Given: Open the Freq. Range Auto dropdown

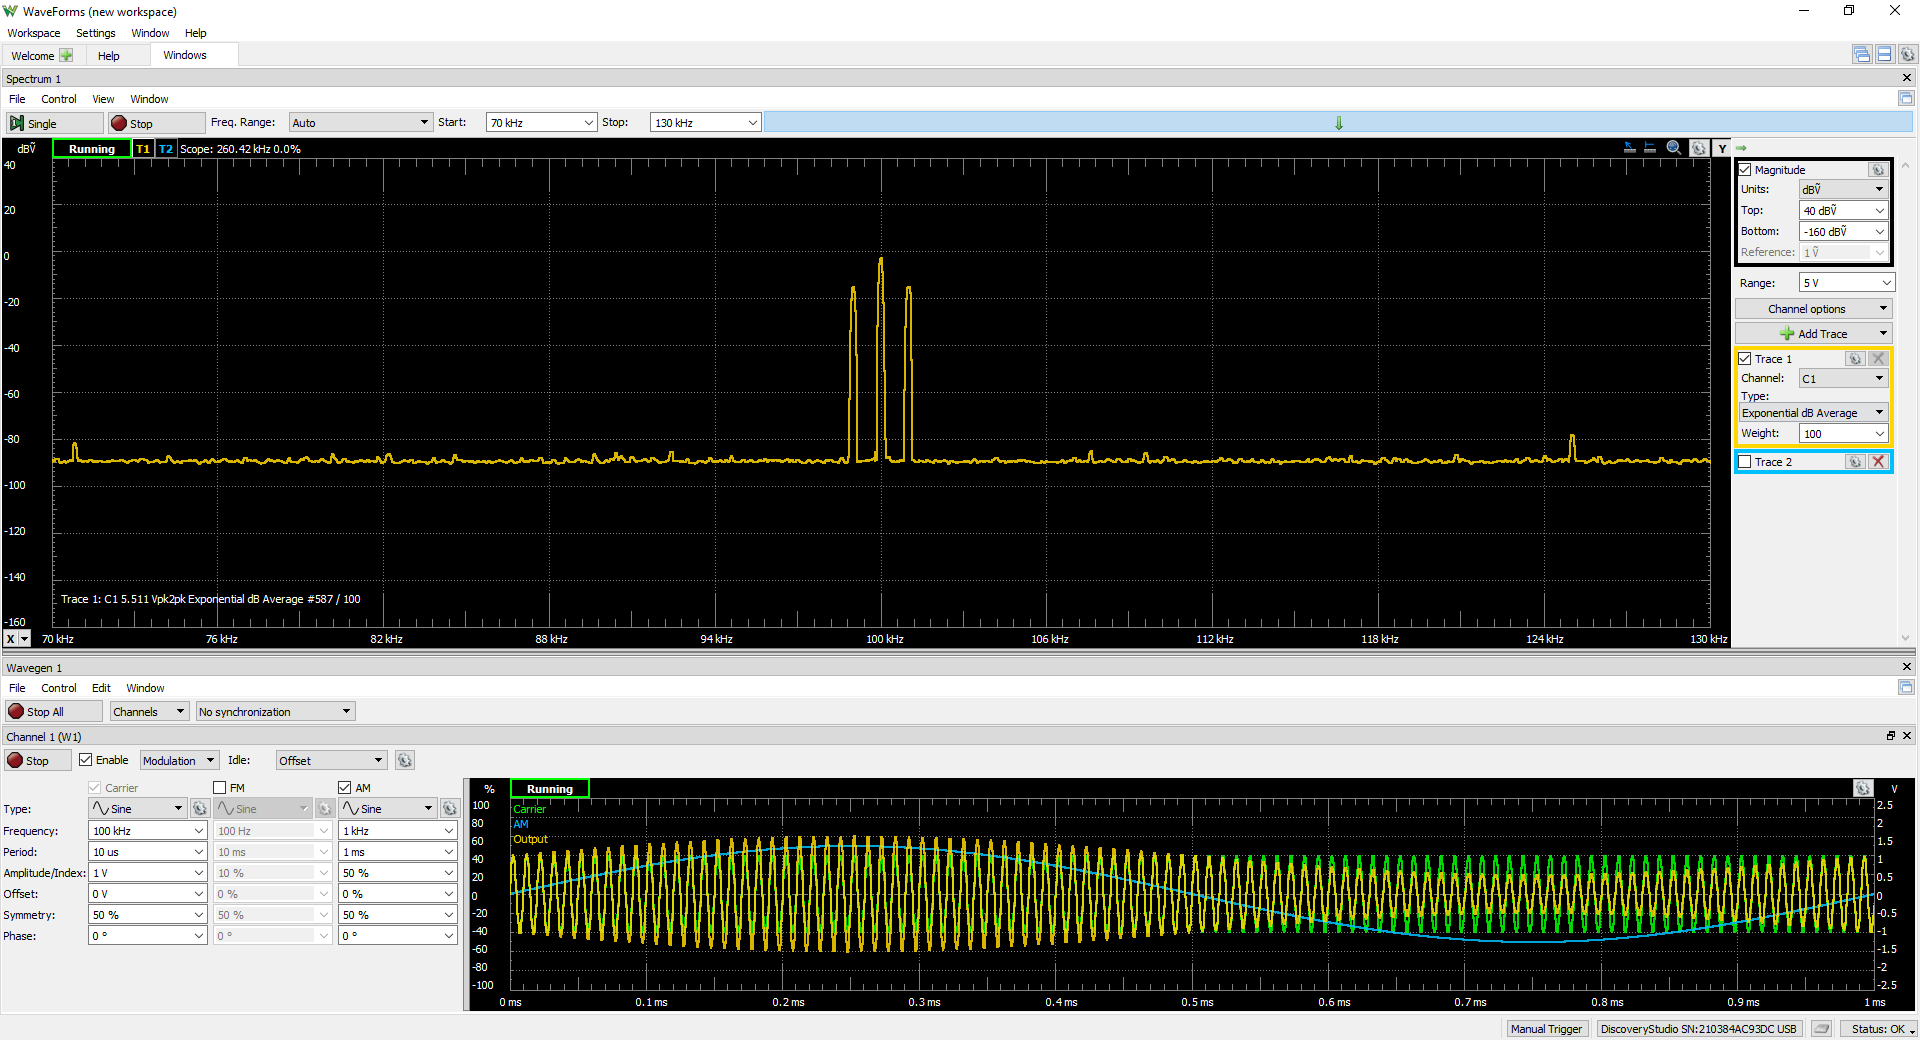Looking at the screenshot, I should 361,123.
